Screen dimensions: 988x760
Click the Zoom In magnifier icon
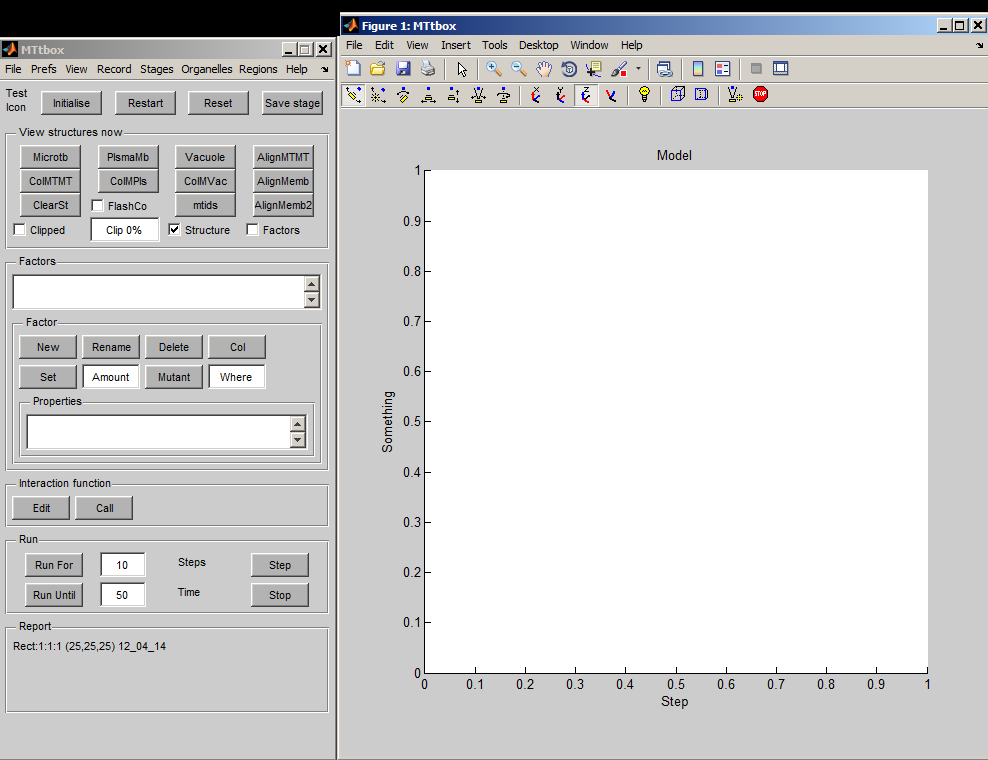pyautogui.click(x=494, y=69)
